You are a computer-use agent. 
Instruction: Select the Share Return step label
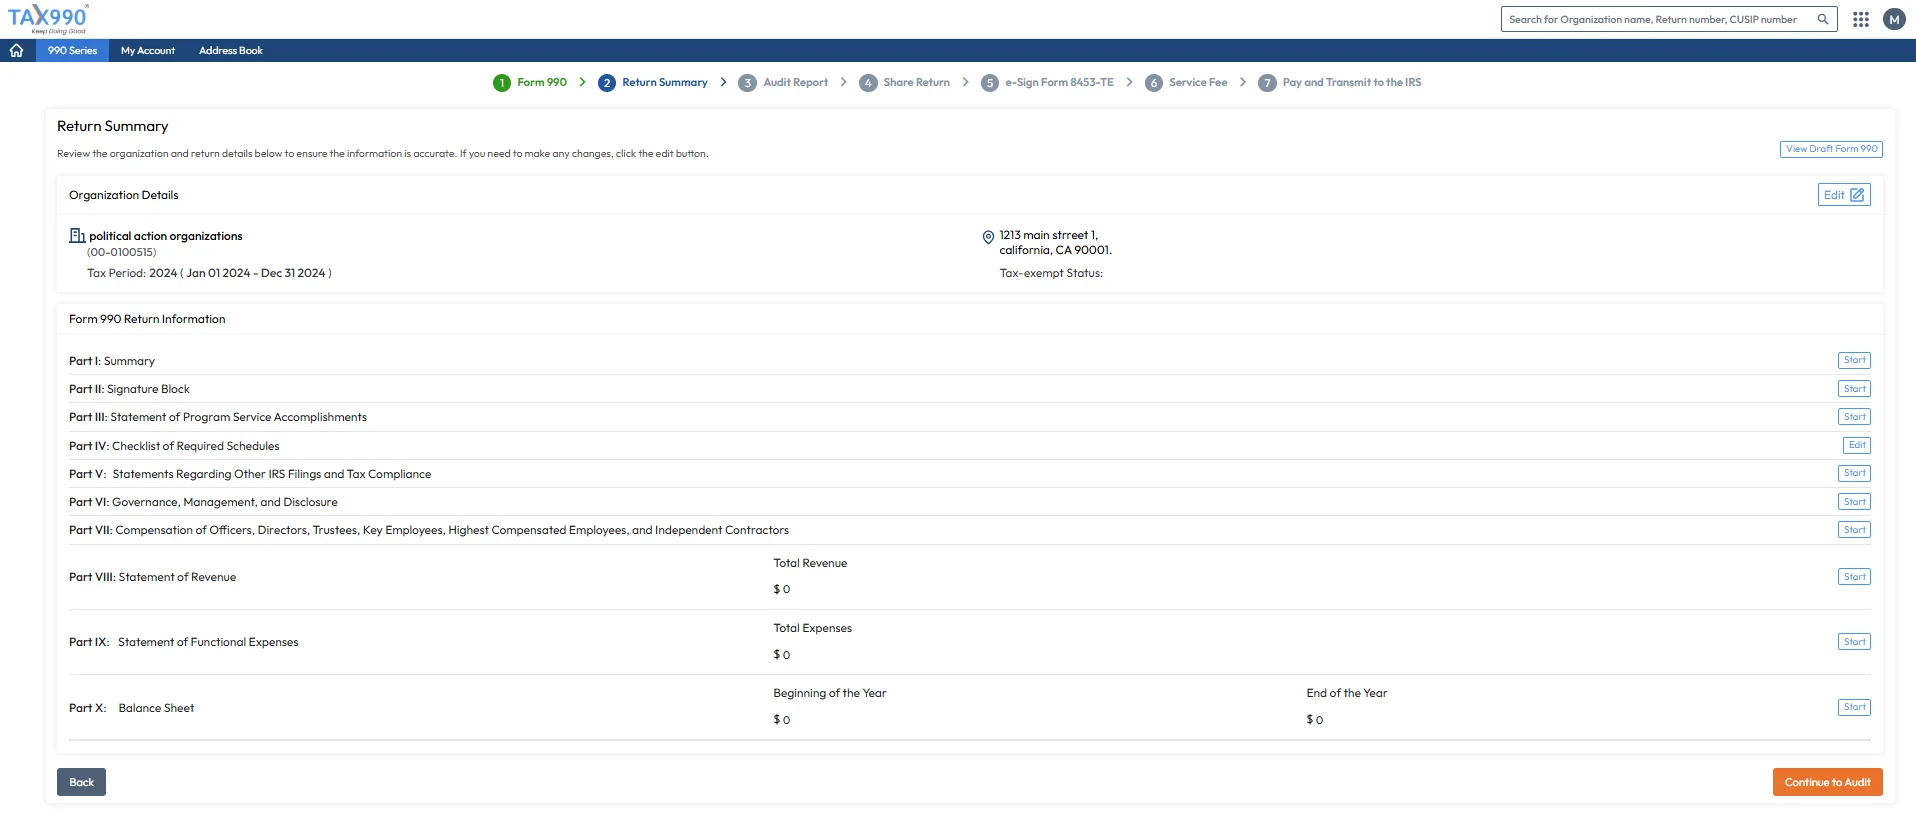point(917,82)
